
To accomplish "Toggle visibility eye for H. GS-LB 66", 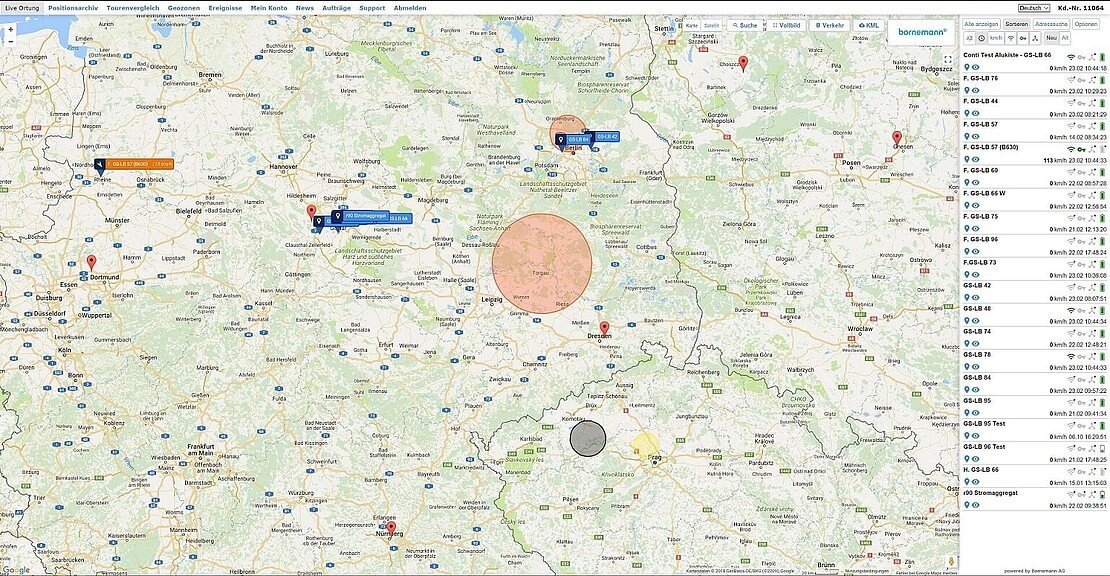I will pyautogui.click(x=975, y=482).
